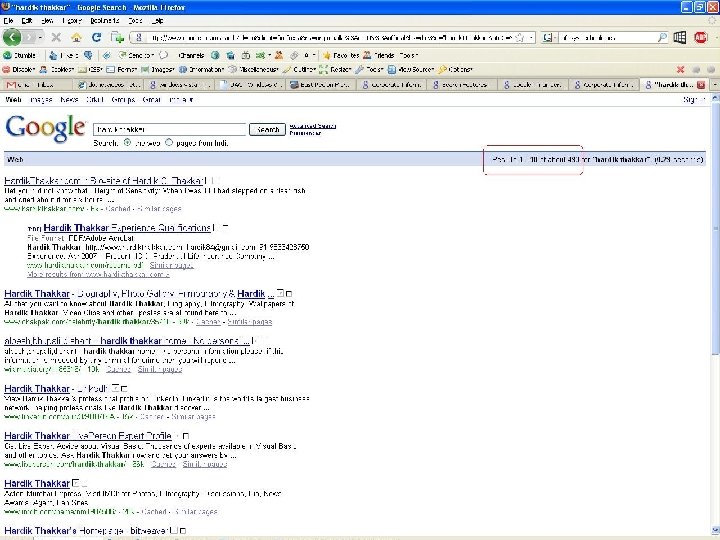Click the grid window icon beside search box
Screen dimensions: 720x540
680,37
